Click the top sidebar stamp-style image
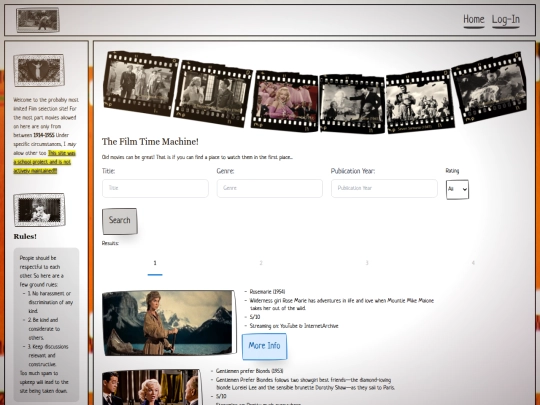 click(x=39, y=70)
